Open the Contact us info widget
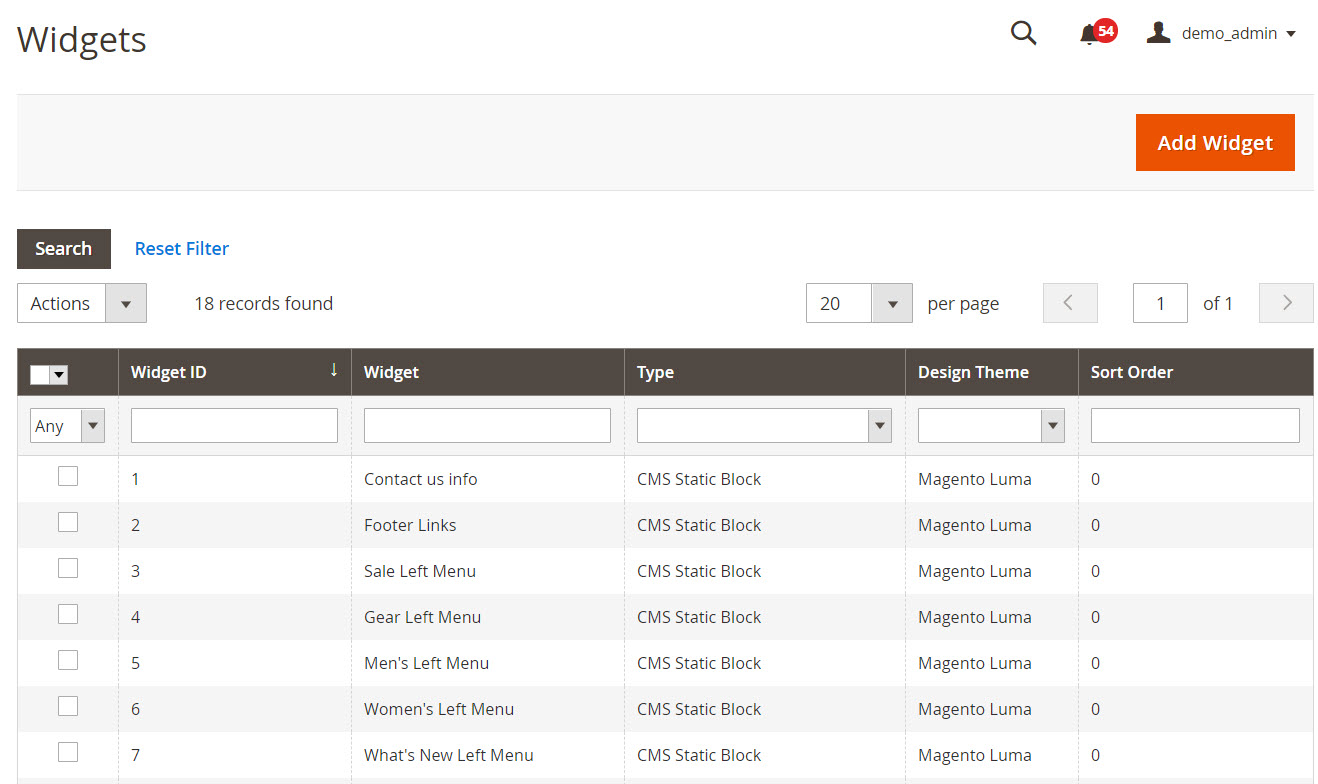Viewport: 1318px width, 784px height. [x=421, y=479]
